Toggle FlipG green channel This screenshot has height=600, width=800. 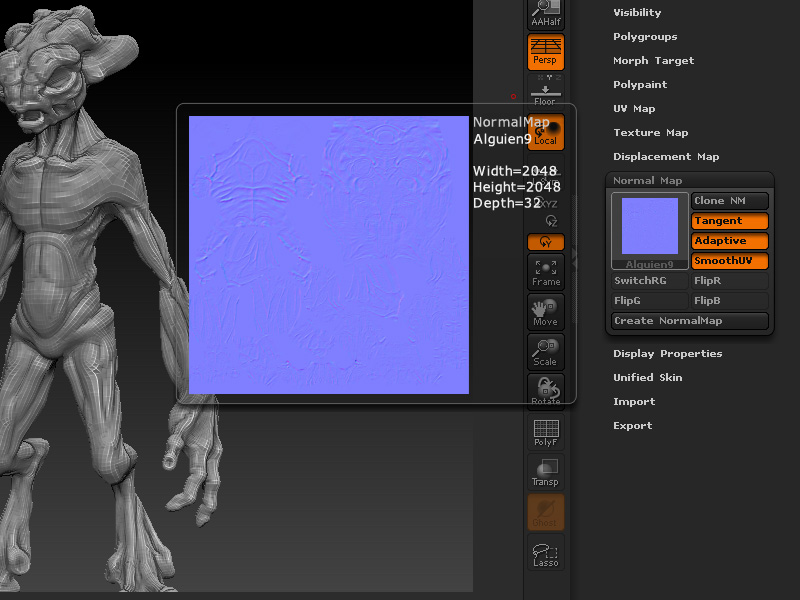click(649, 301)
